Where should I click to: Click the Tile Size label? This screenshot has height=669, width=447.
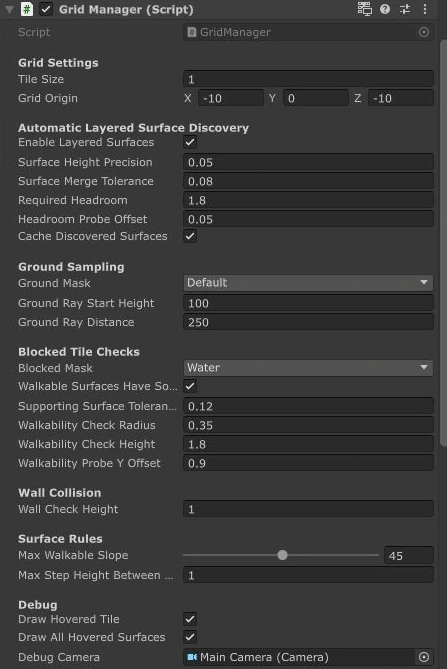coord(41,79)
